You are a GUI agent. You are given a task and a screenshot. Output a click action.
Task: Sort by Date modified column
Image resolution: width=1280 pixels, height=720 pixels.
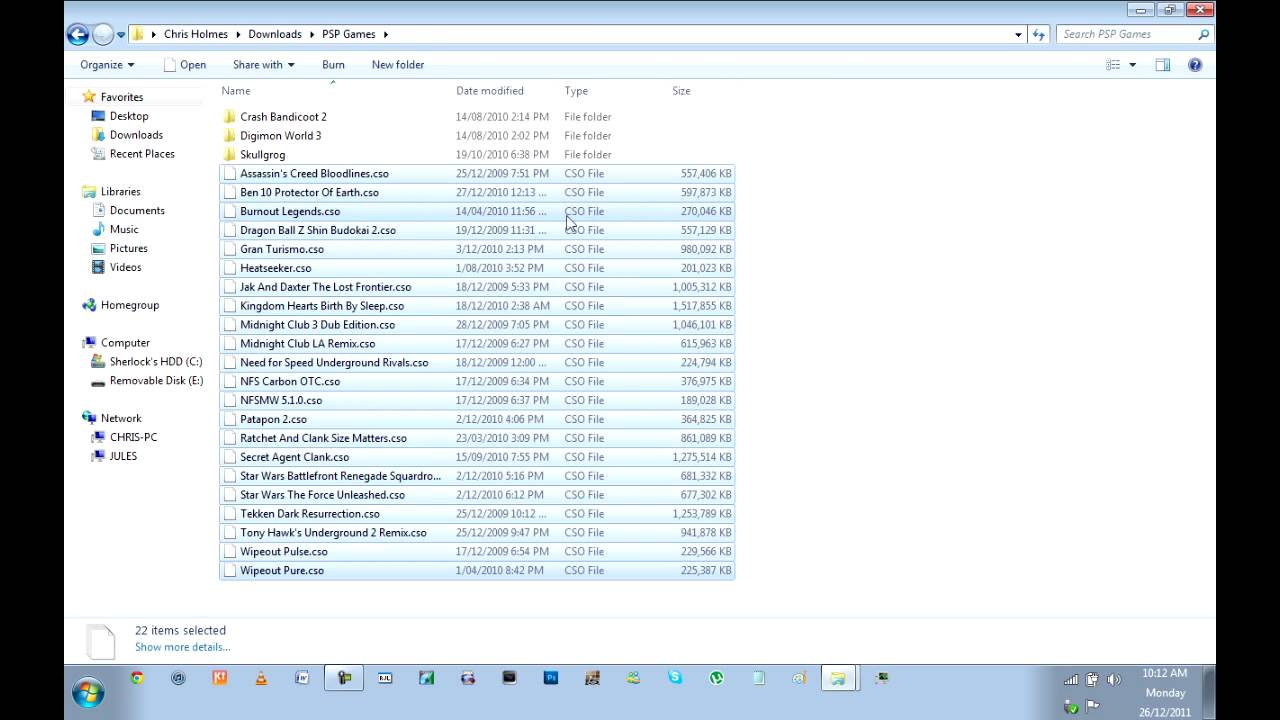[490, 91]
